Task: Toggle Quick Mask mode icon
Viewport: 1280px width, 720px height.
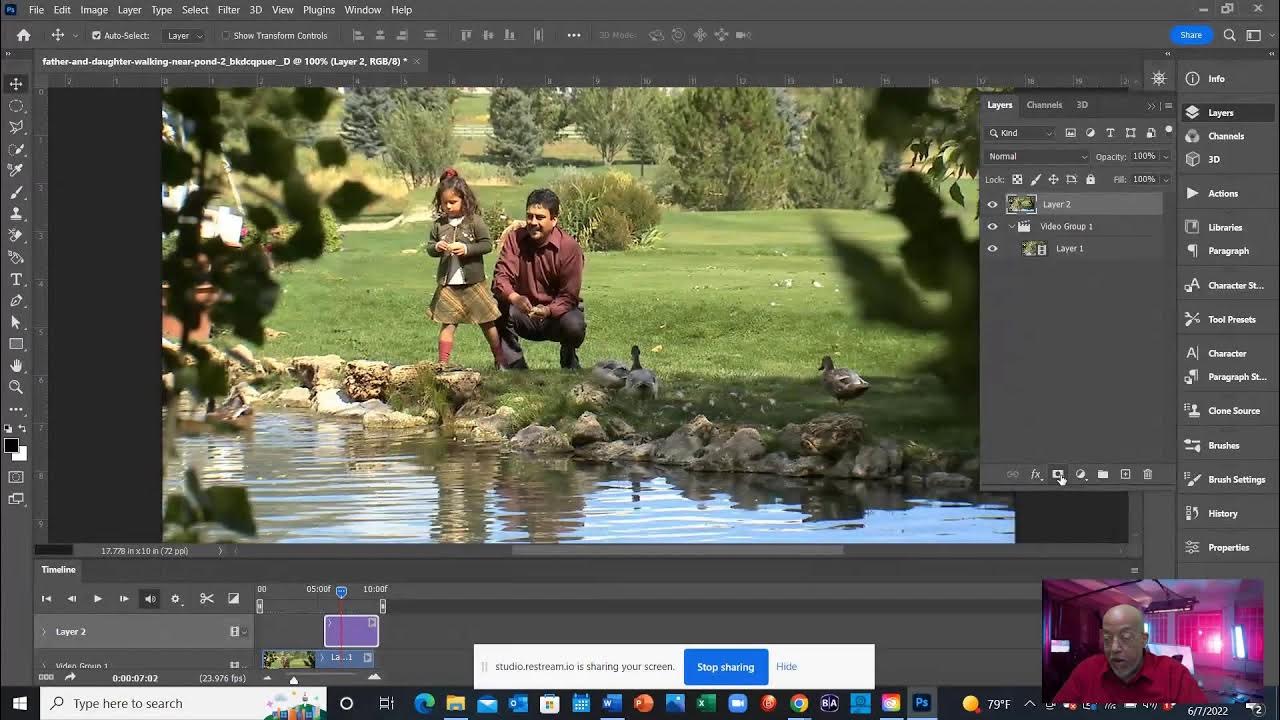Action: (x=16, y=477)
